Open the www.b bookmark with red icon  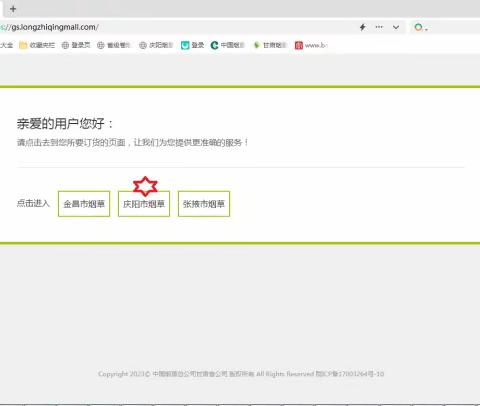(311, 45)
